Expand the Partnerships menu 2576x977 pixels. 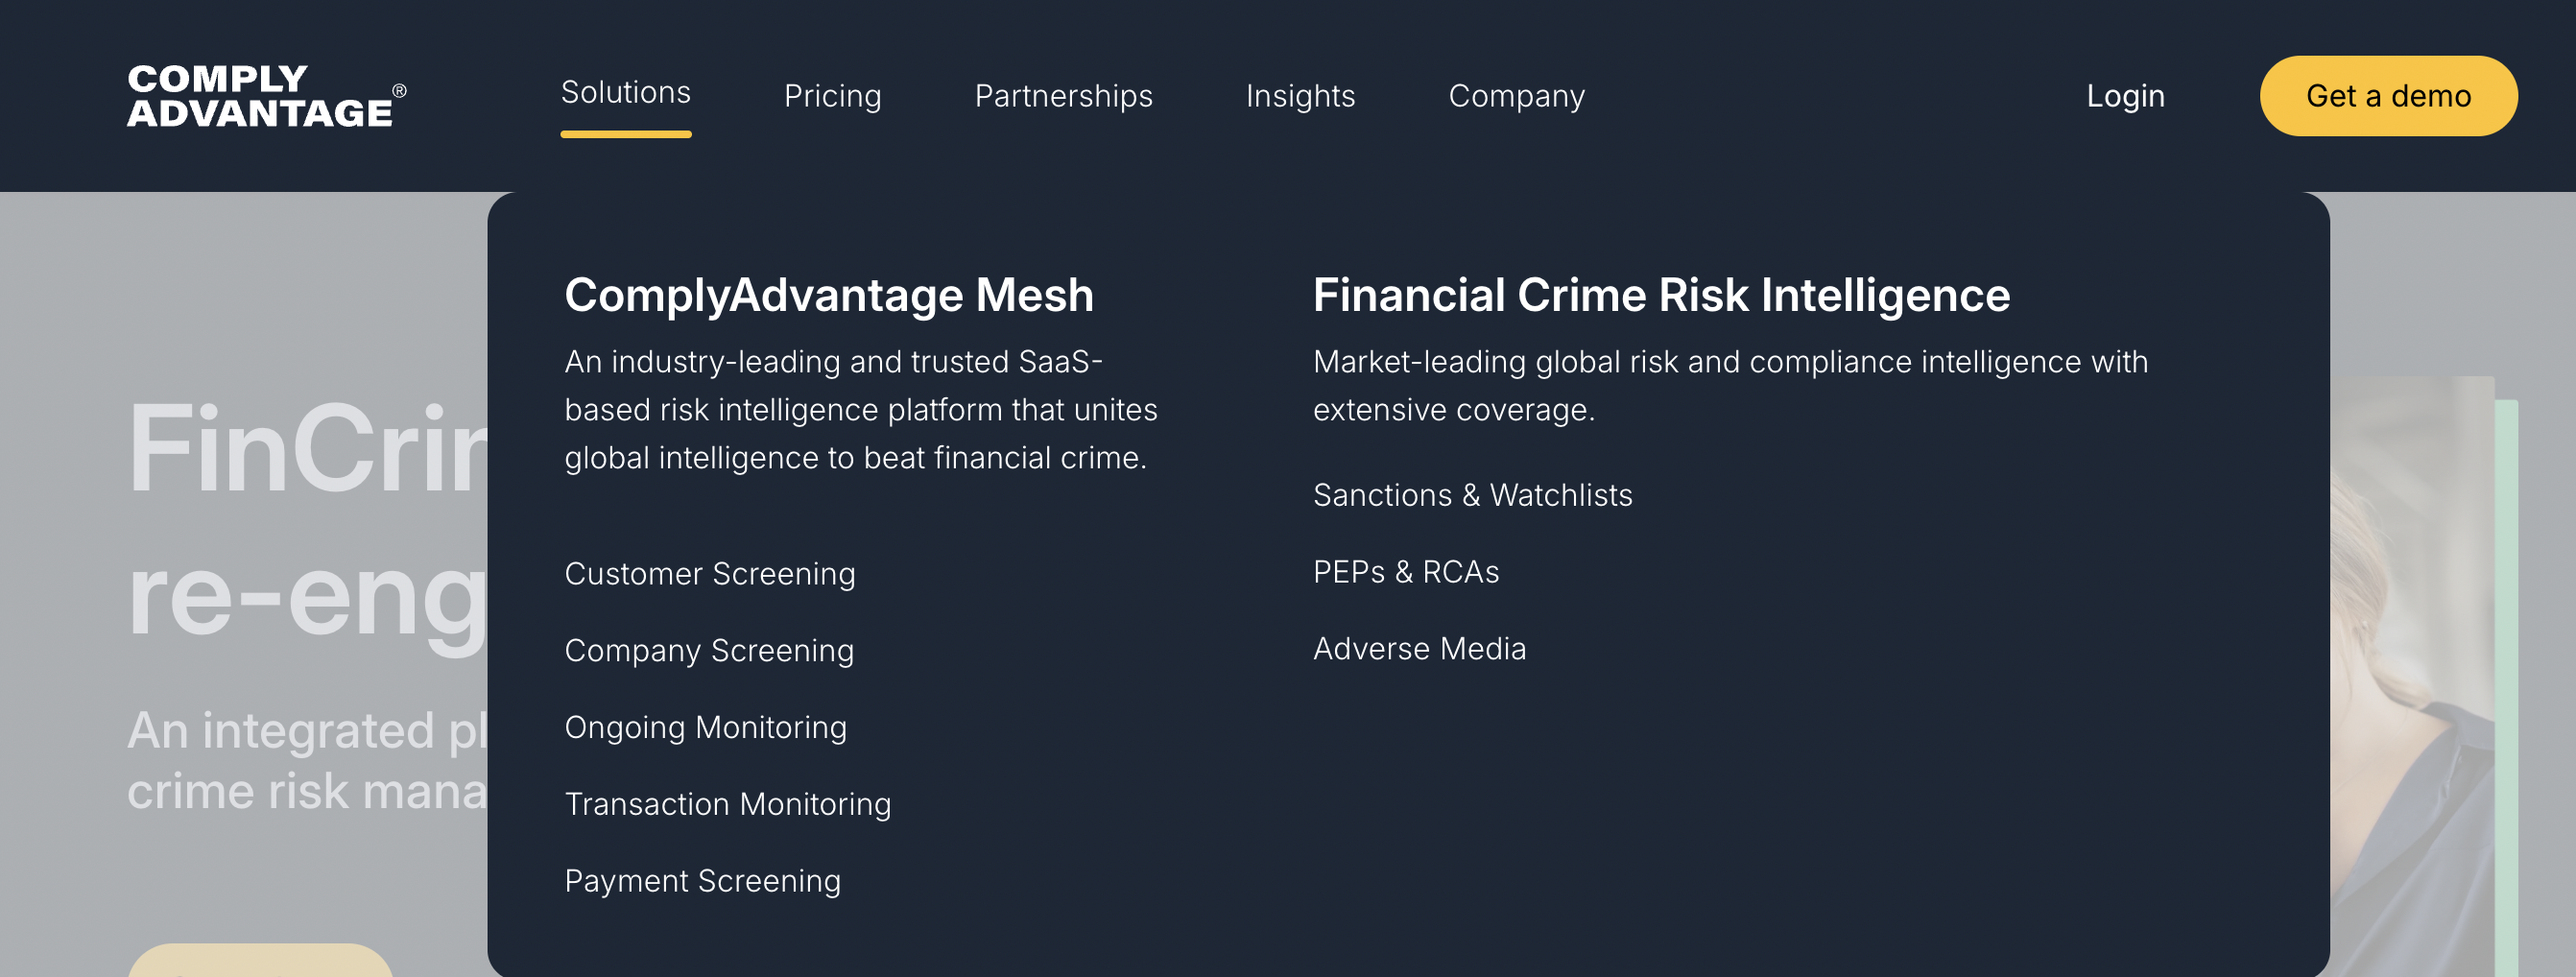tap(1063, 96)
